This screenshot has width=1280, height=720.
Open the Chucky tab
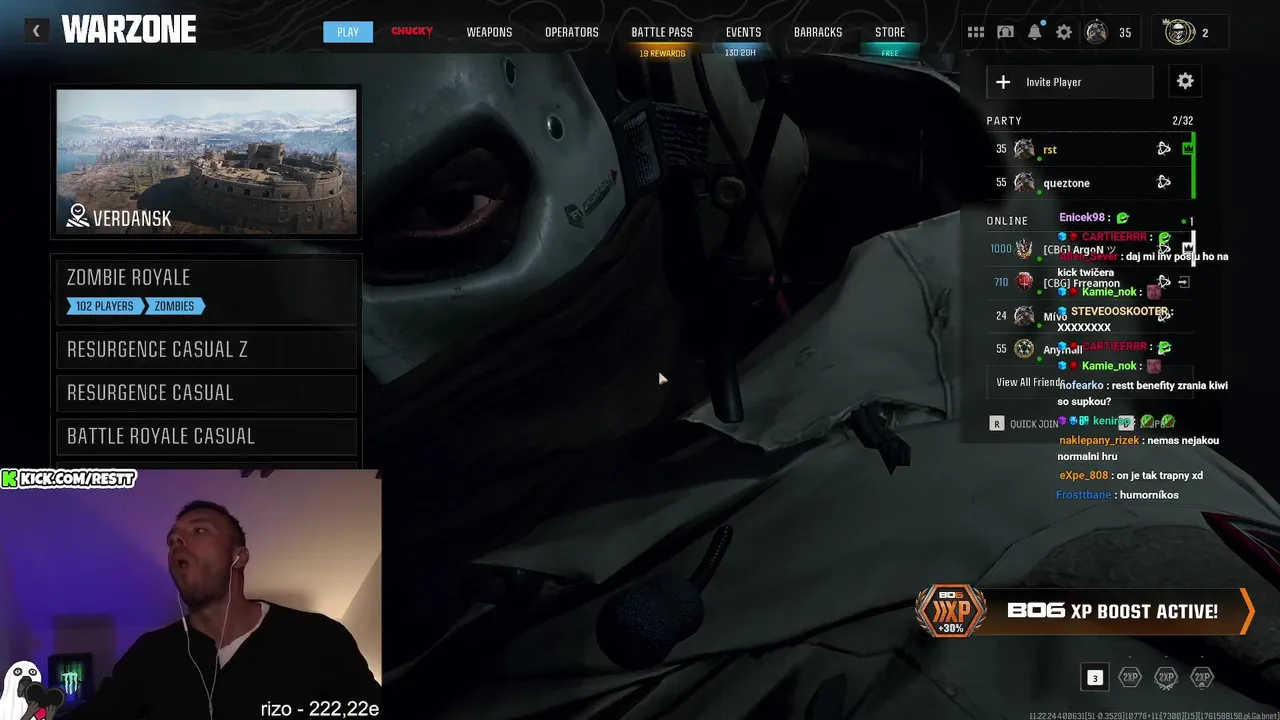tap(412, 31)
